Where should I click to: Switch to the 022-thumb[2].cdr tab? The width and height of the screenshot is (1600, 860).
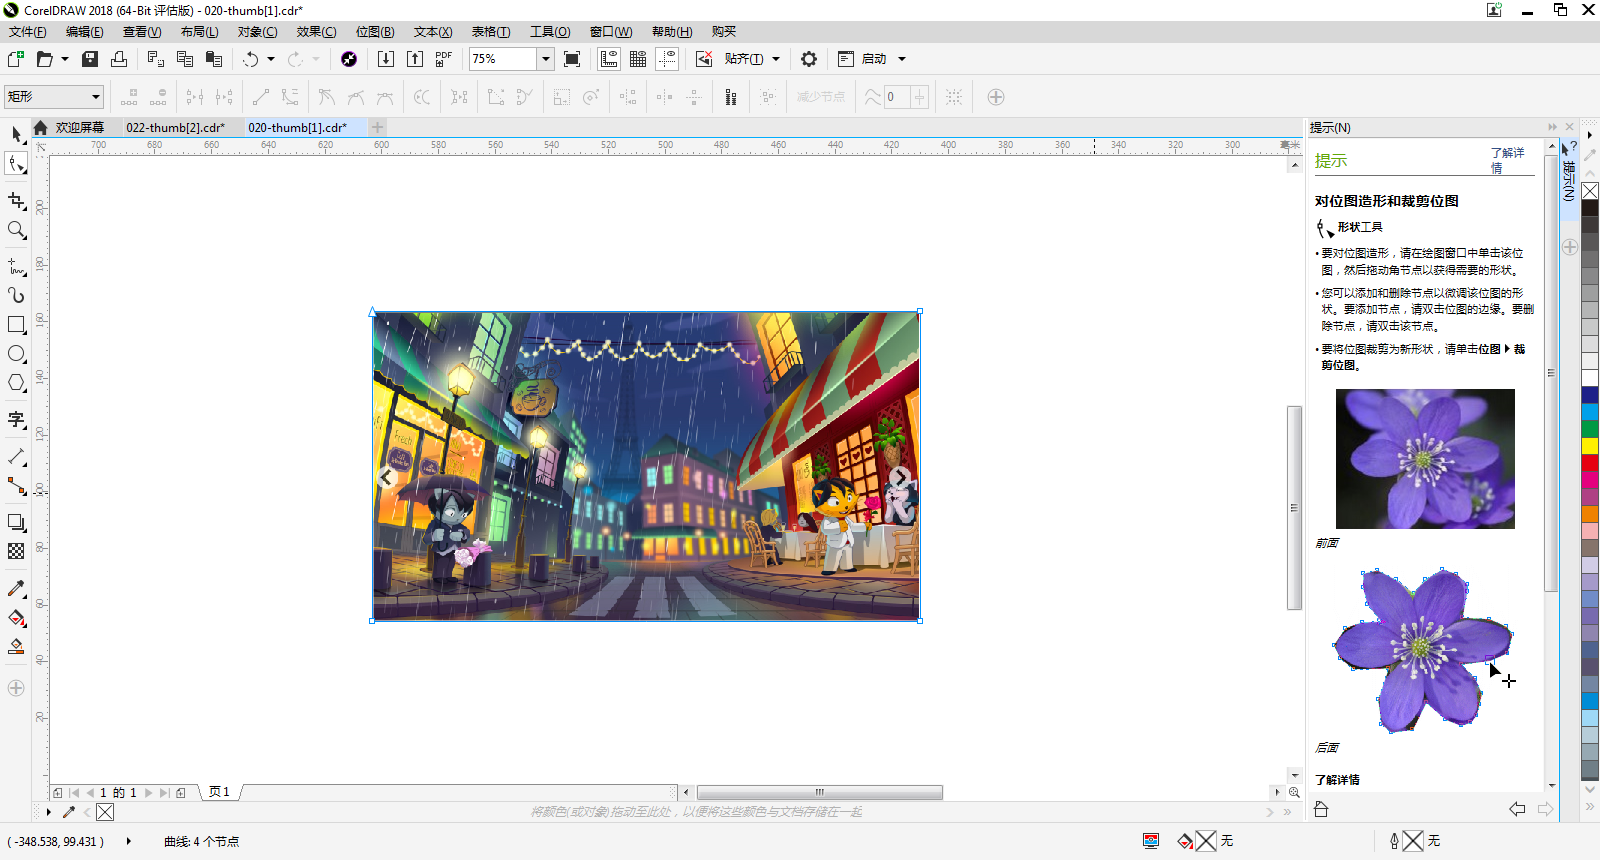[x=176, y=128]
